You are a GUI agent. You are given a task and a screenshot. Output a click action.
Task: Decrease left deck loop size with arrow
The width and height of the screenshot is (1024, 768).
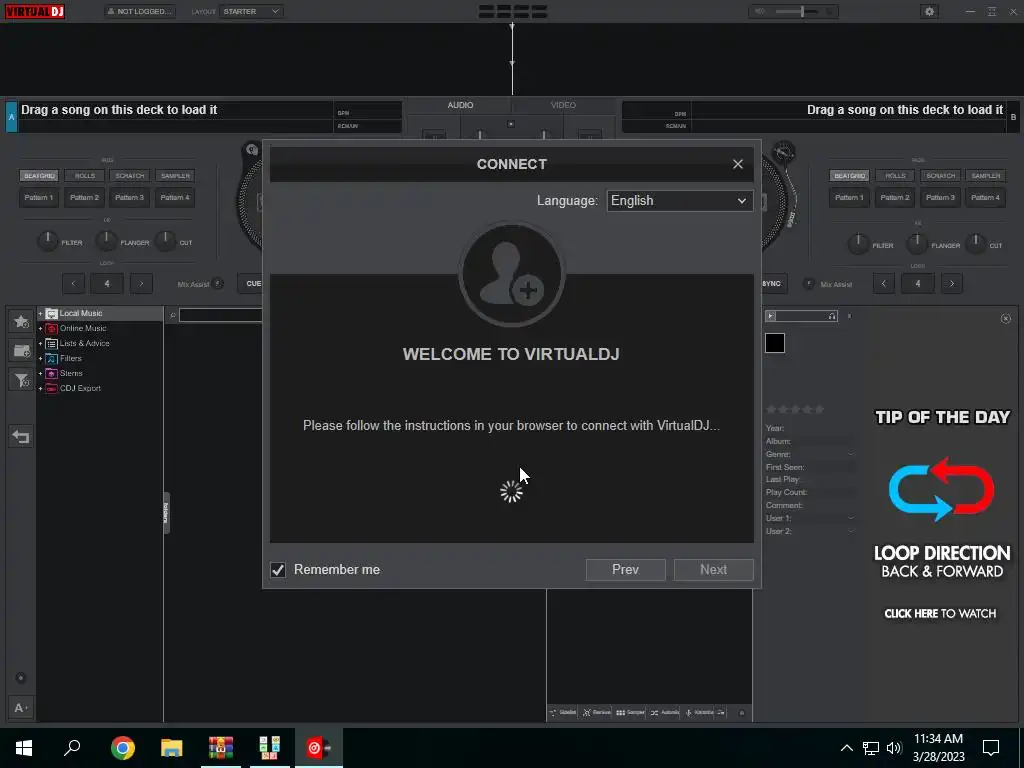click(x=74, y=283)
